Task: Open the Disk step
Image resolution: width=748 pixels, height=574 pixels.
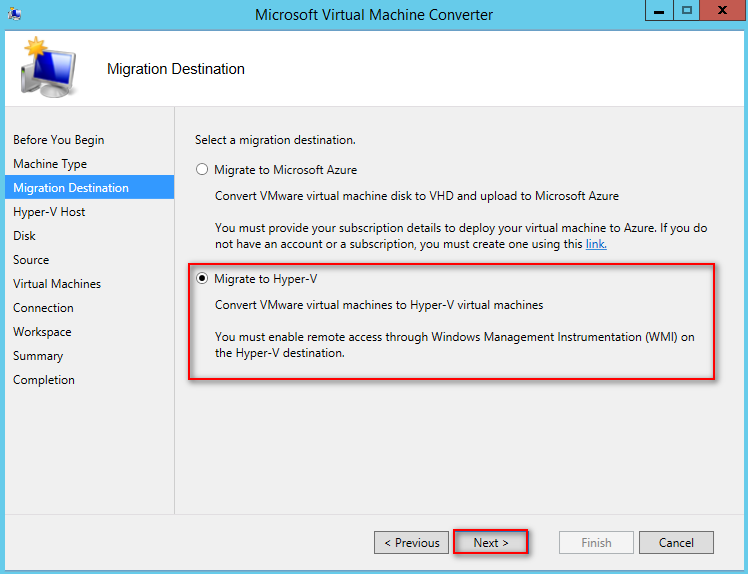Action: click(x=24, y=236)
